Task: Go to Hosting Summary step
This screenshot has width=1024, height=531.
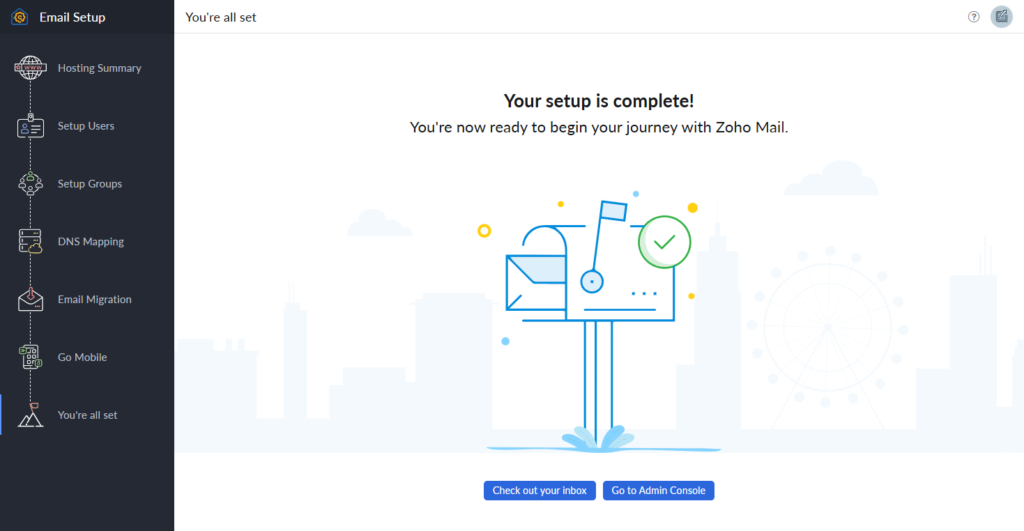Action: pos(99,68)
